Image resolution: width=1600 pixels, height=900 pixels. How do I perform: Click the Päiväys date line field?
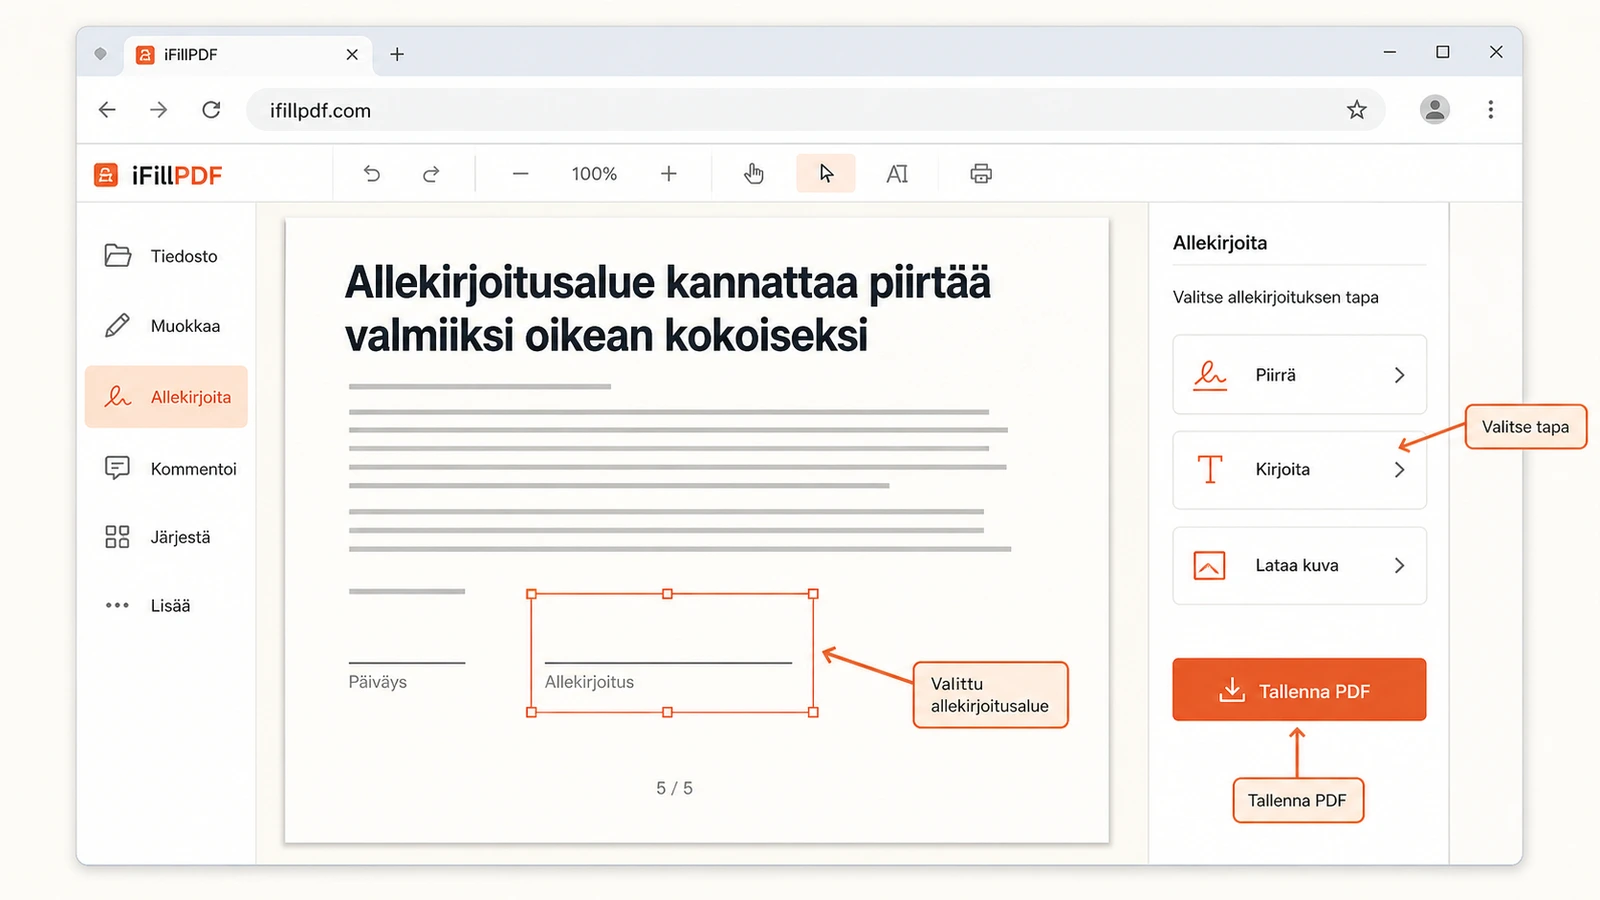point(407,662)
